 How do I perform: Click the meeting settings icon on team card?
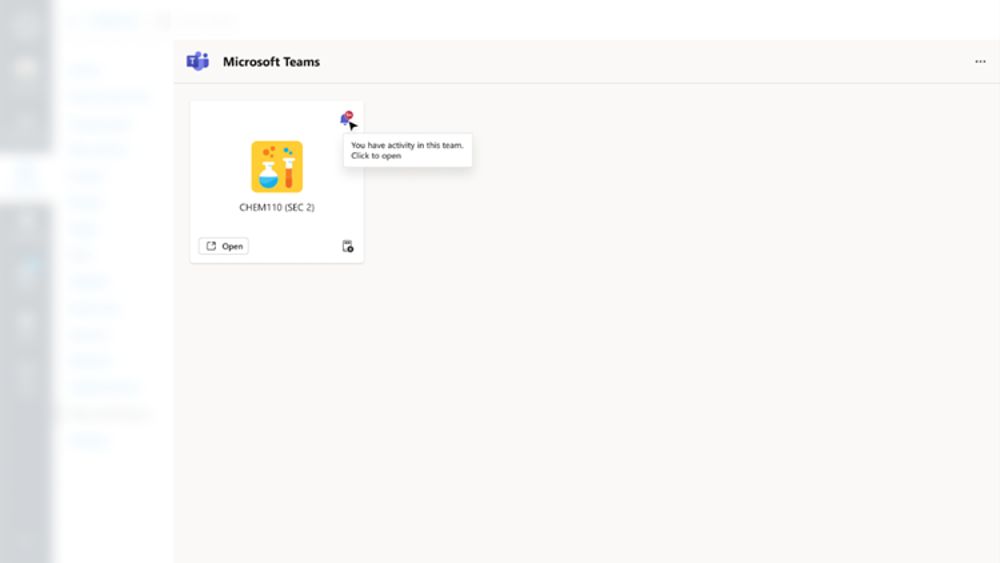click(348, 246)
